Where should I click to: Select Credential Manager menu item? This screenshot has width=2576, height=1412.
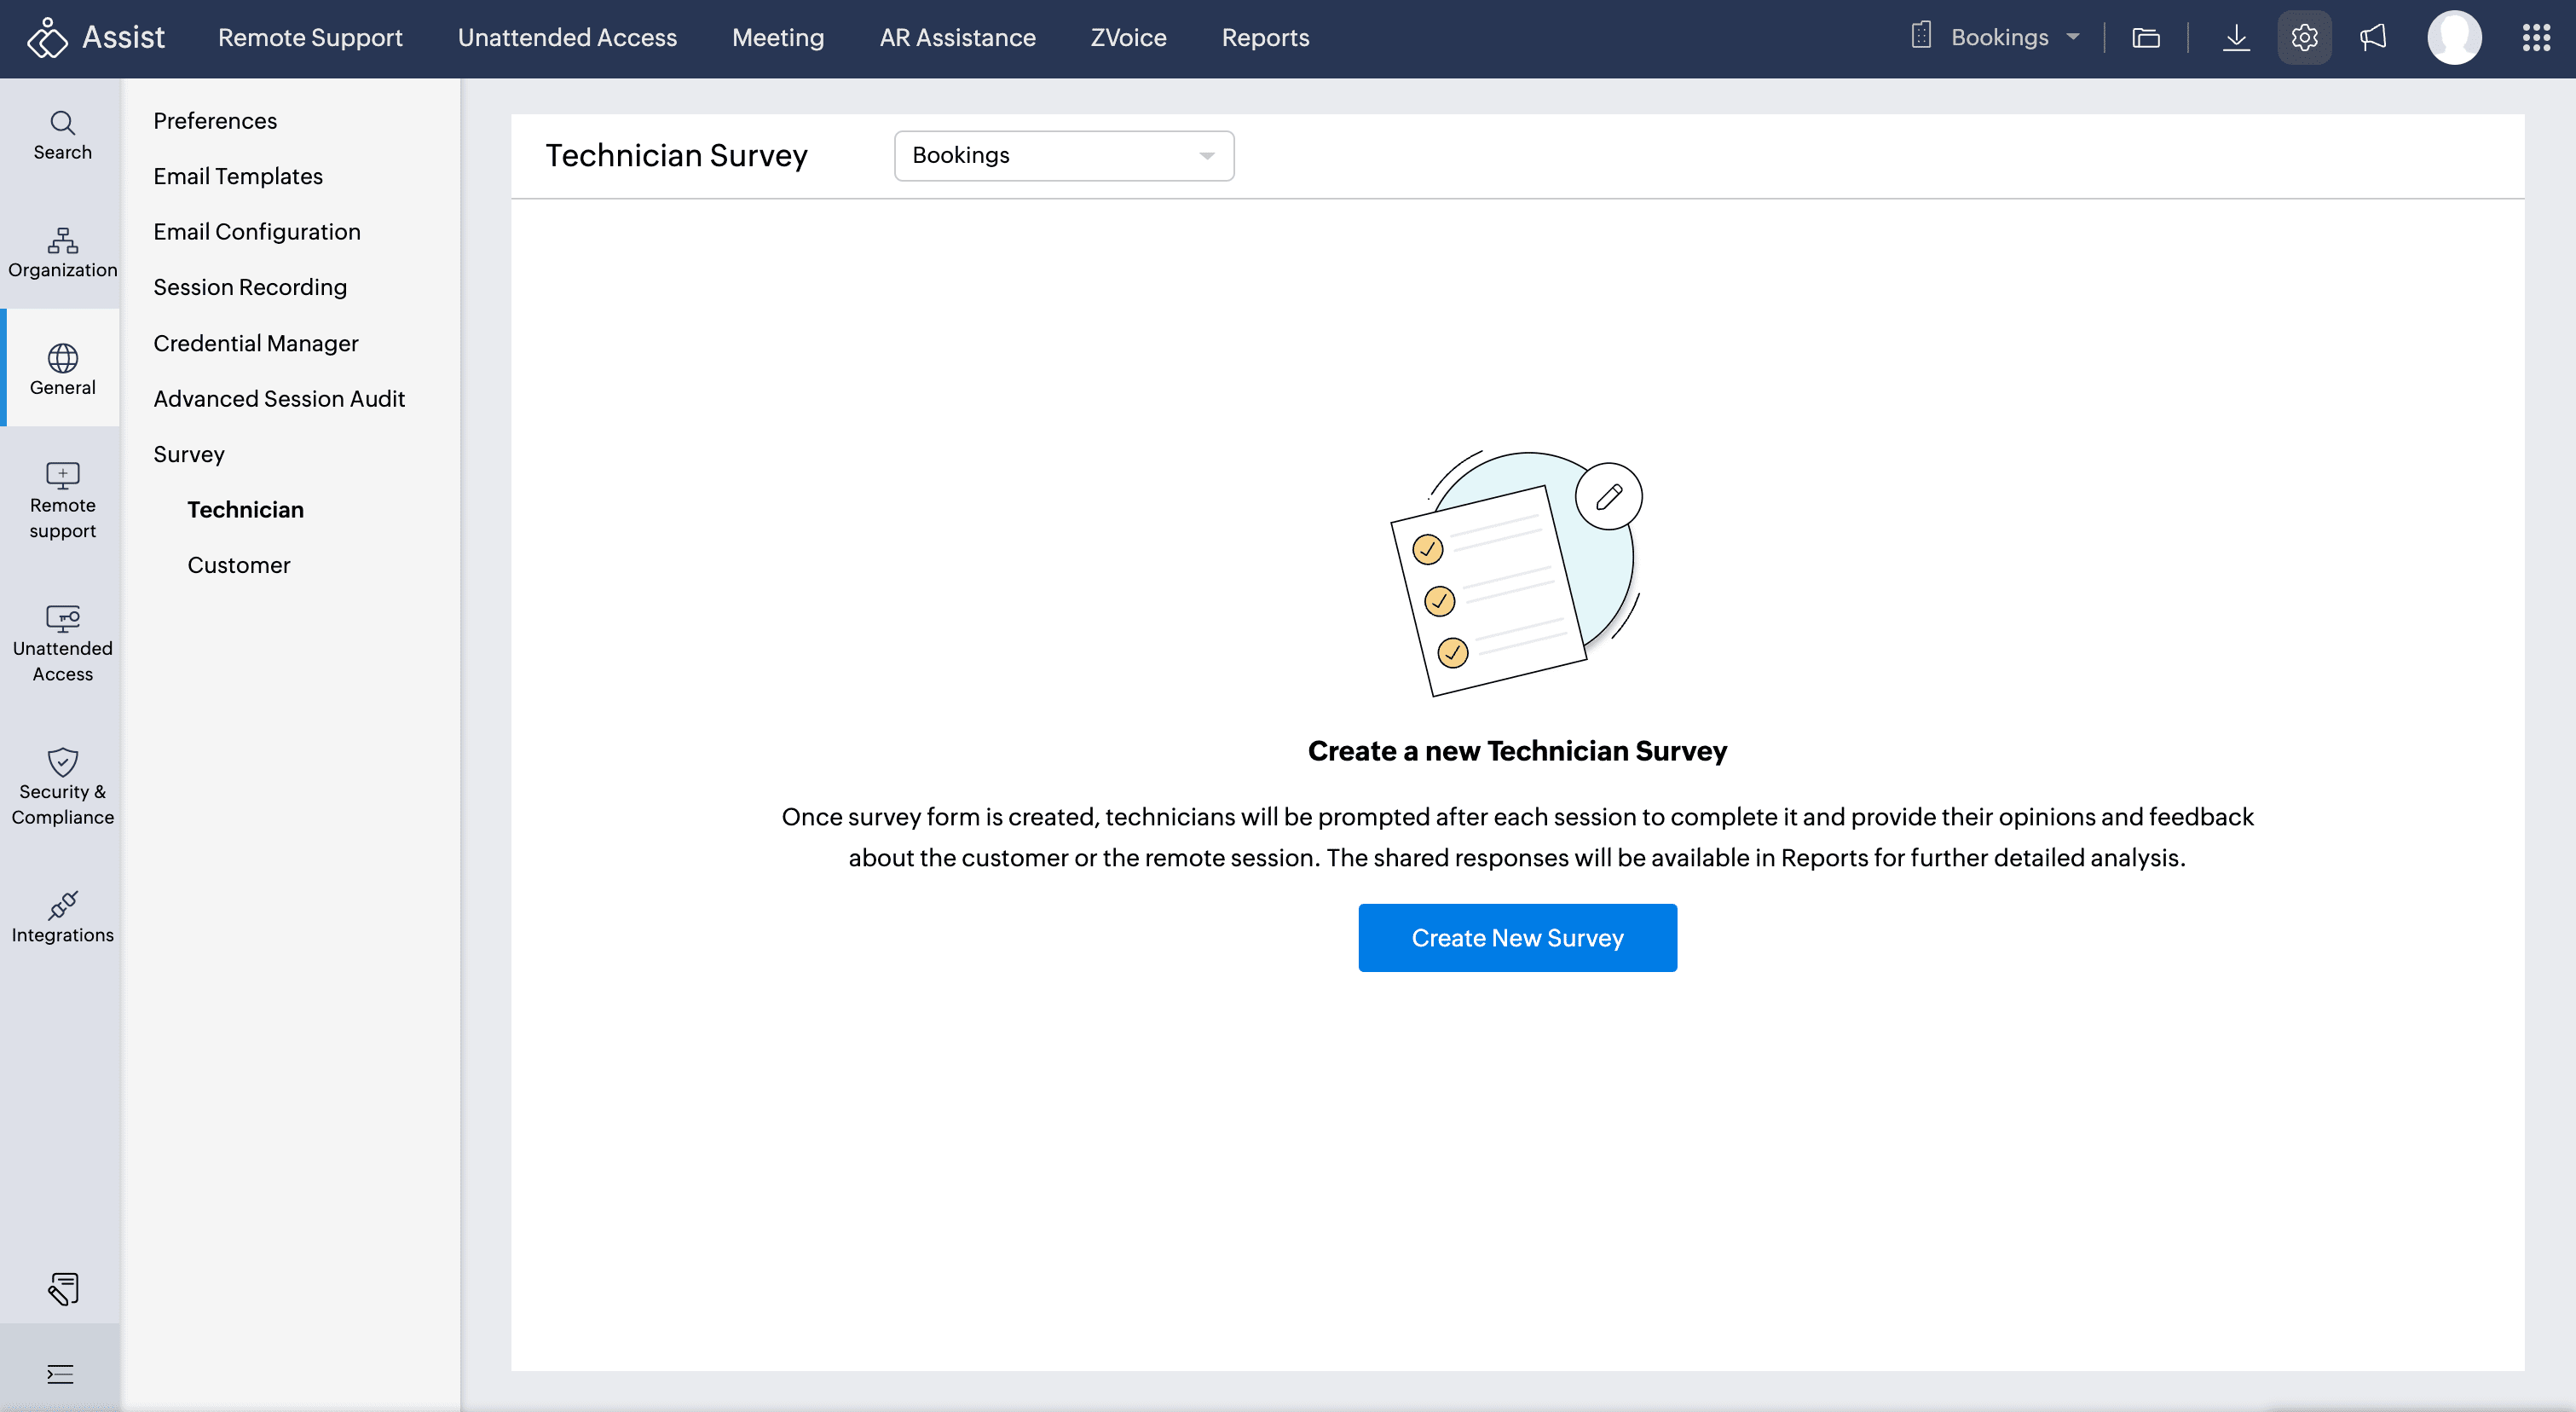point(255,343)
